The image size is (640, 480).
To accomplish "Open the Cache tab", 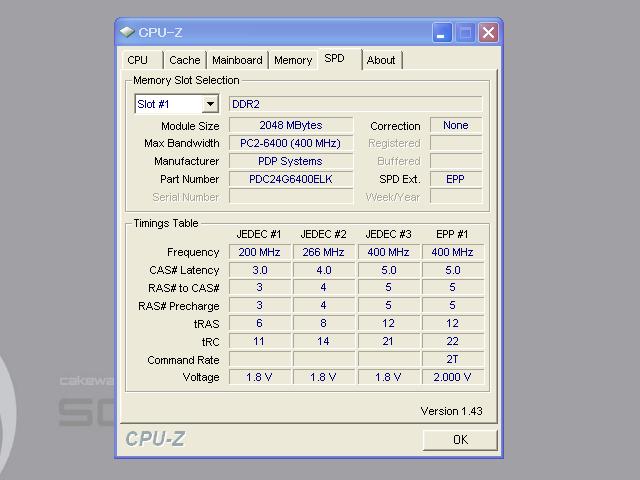I will click(184, 60).
